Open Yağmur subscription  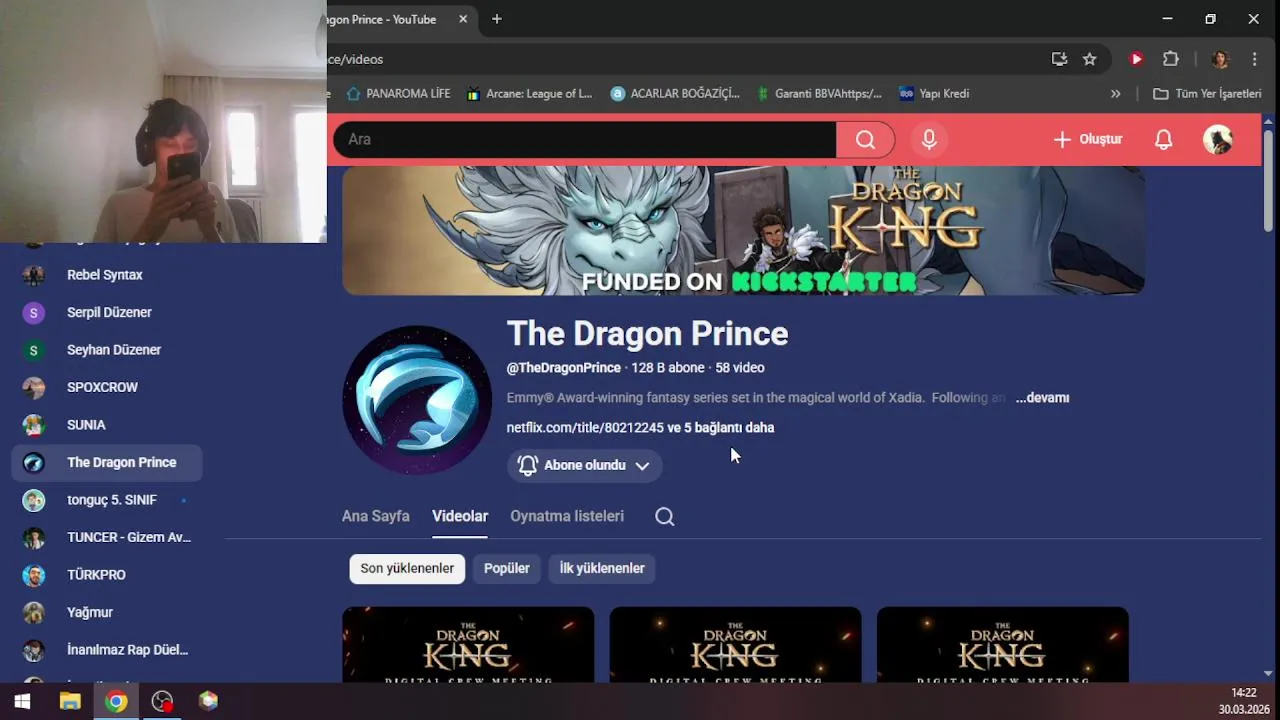click(x=107, y=612)
